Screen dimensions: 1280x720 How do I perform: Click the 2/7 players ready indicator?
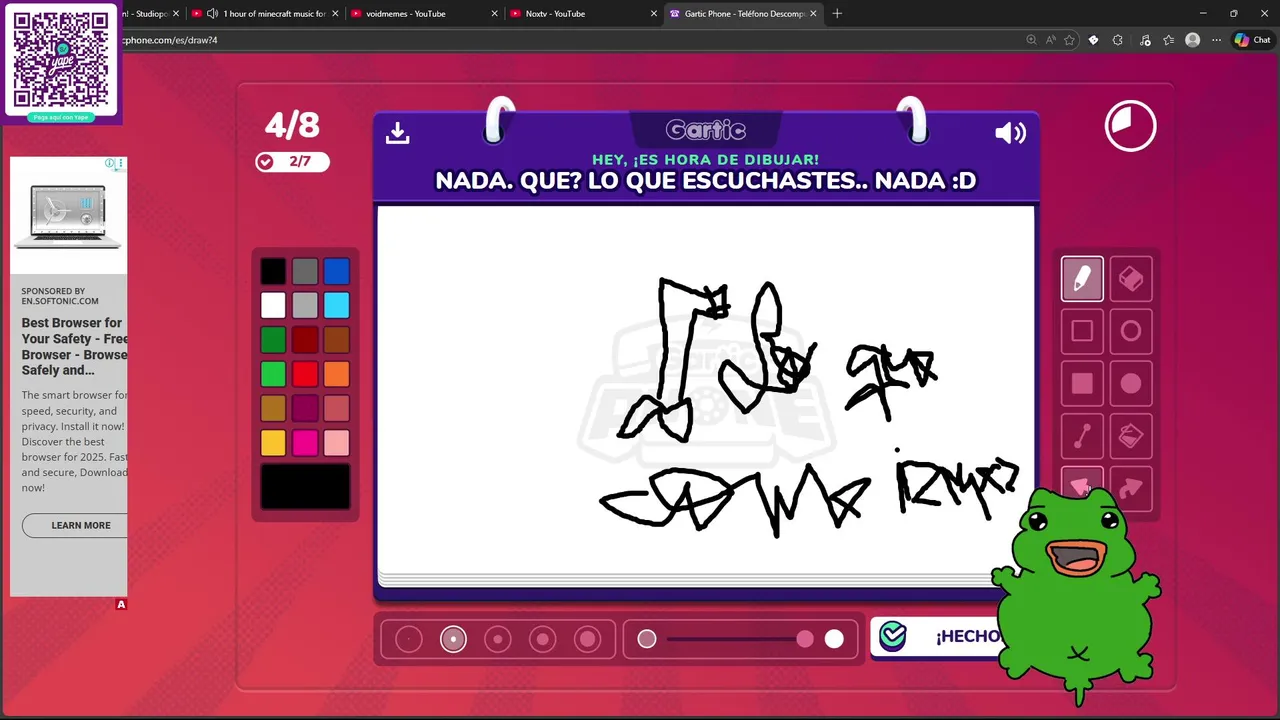click(x=292, y=162)
